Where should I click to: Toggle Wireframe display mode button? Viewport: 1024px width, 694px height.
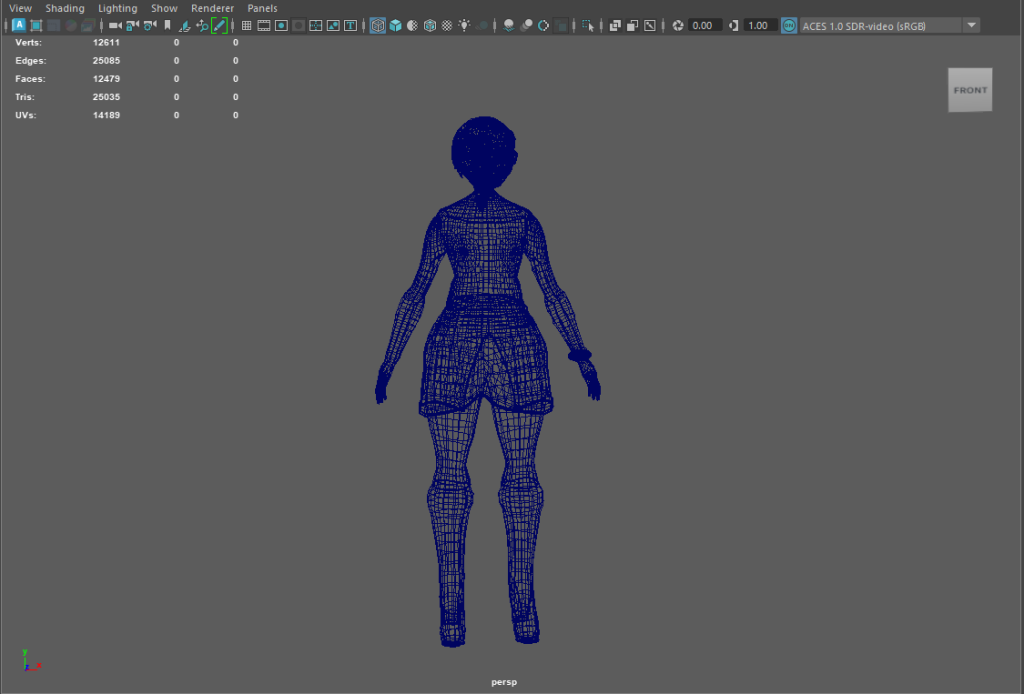pos(378,25)
